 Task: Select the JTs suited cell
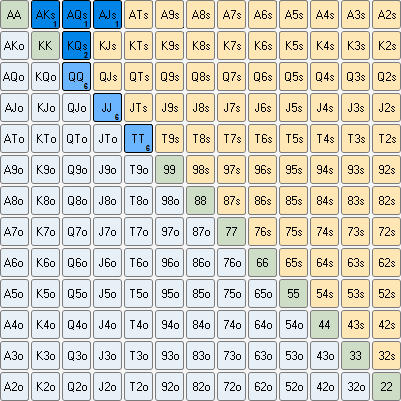pos(139,108)
